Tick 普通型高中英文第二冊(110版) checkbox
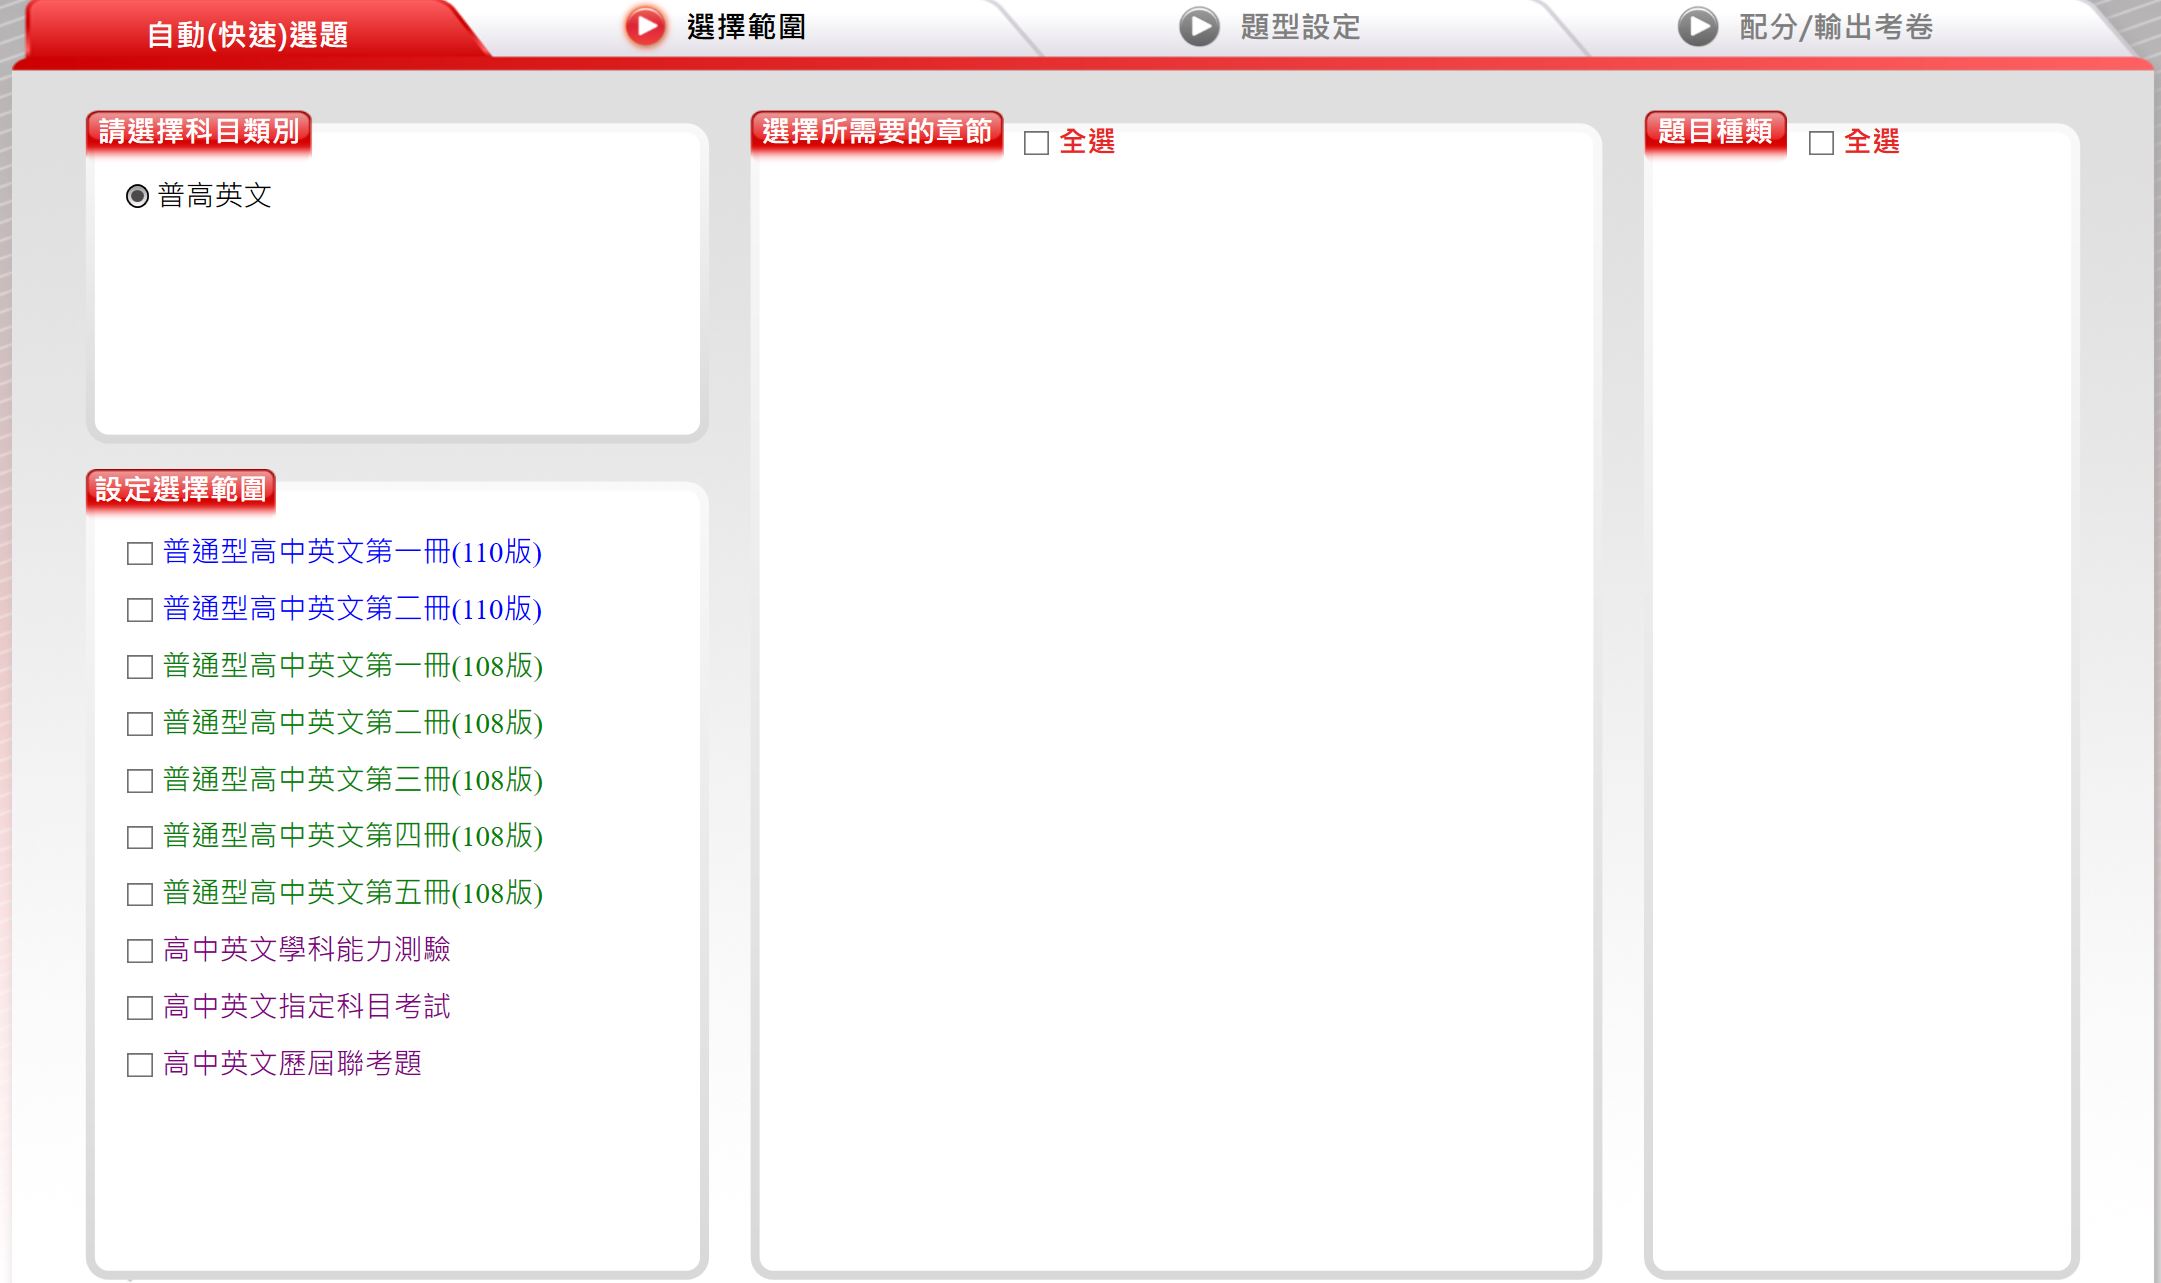This screenshot has width=2161, height=1283. (140, 610)
